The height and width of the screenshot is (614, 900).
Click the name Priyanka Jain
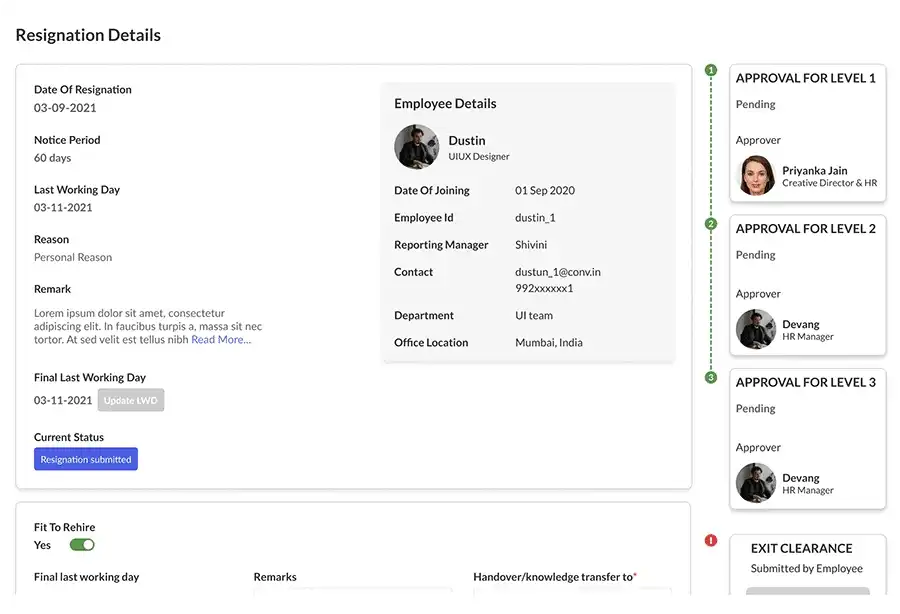coord(814,170)
